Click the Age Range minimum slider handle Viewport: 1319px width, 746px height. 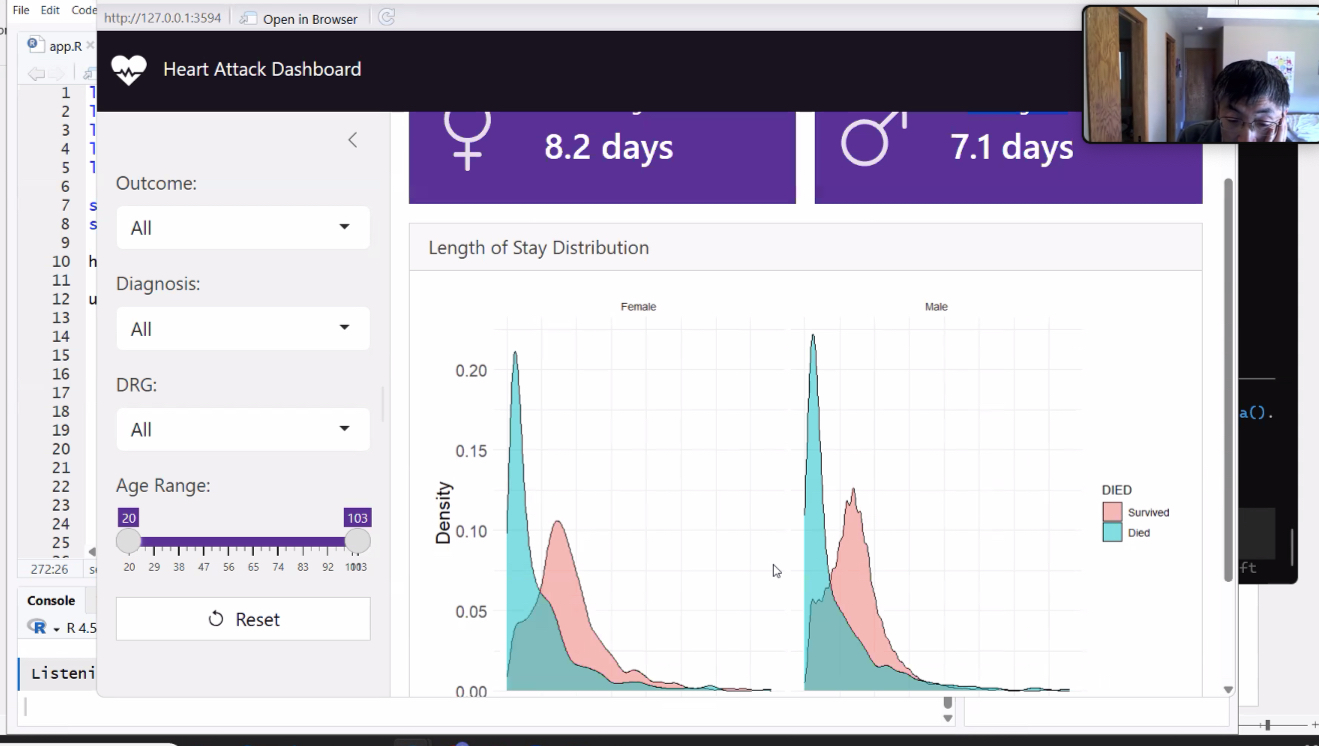tap(128, 541)
